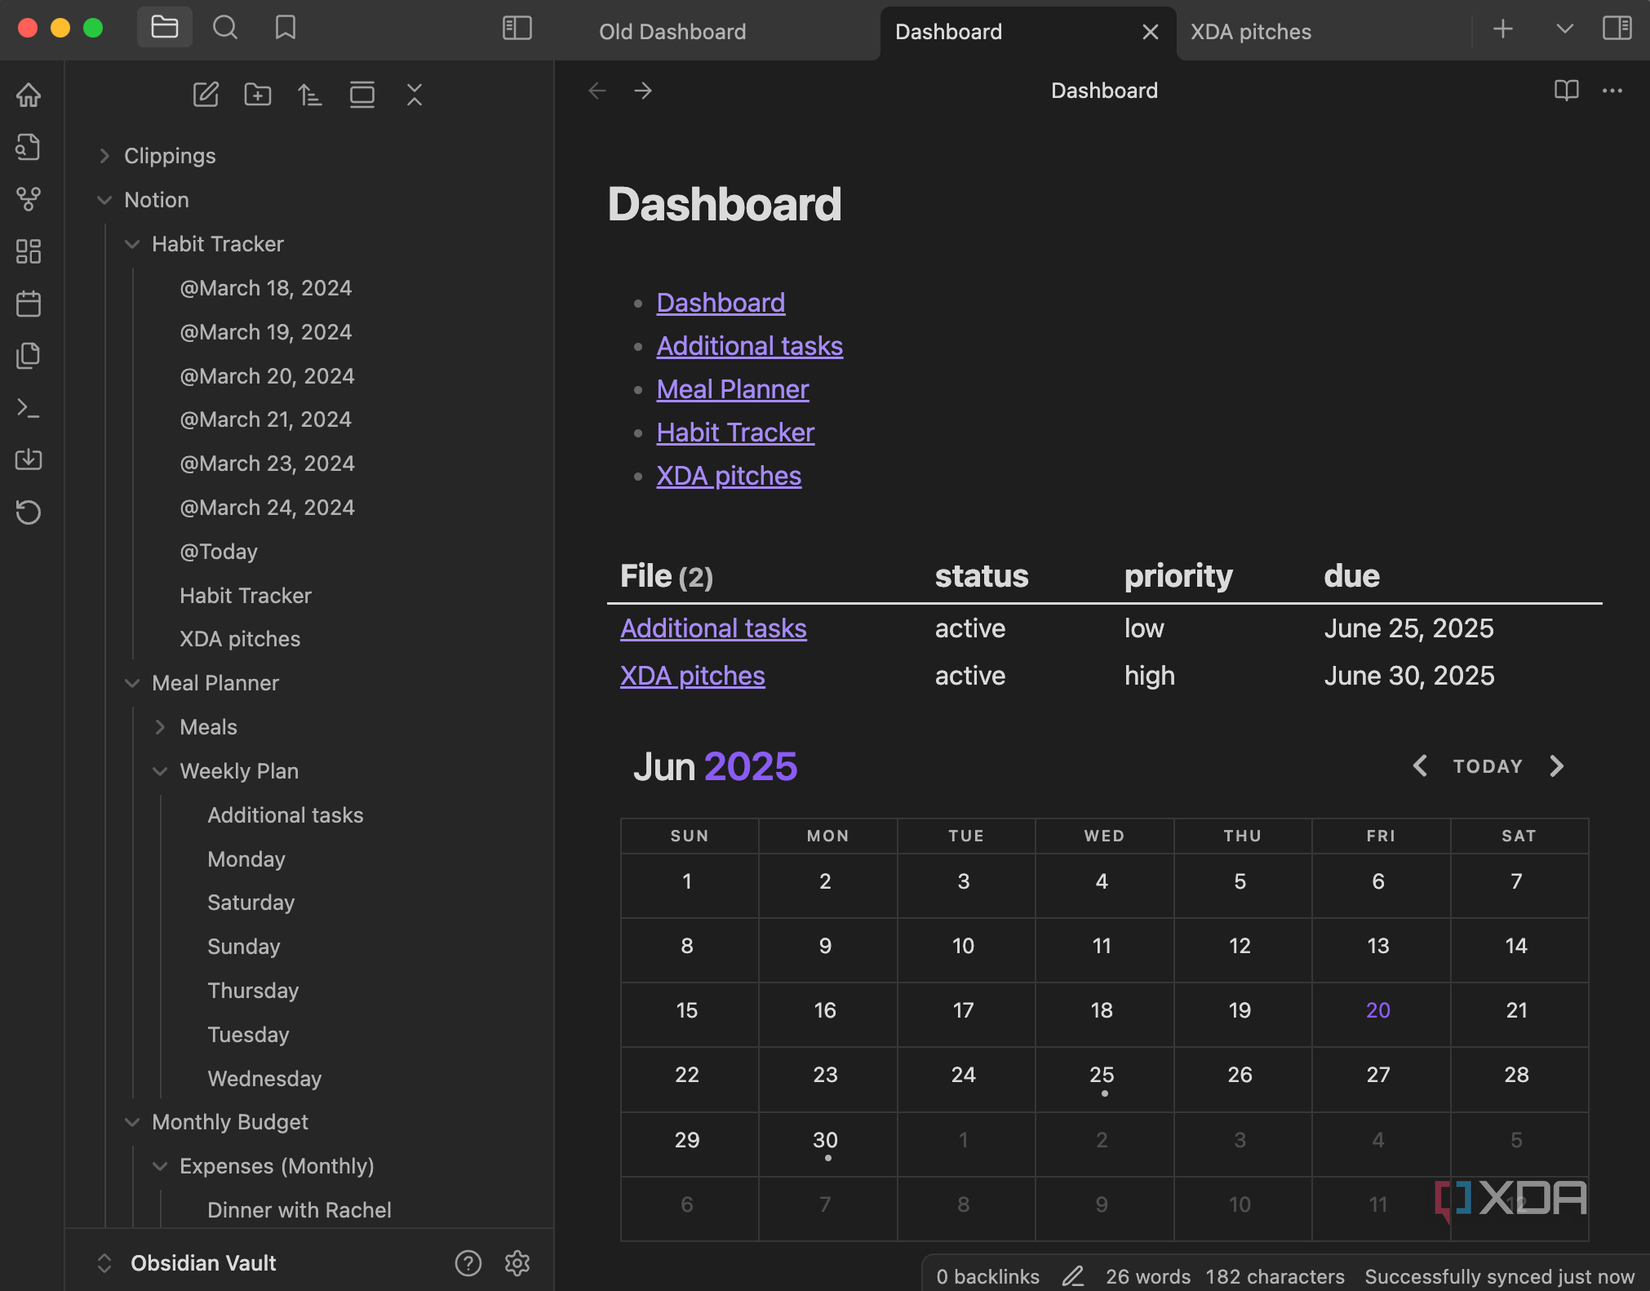Open the bookmarks pane

tap(285, 28)
